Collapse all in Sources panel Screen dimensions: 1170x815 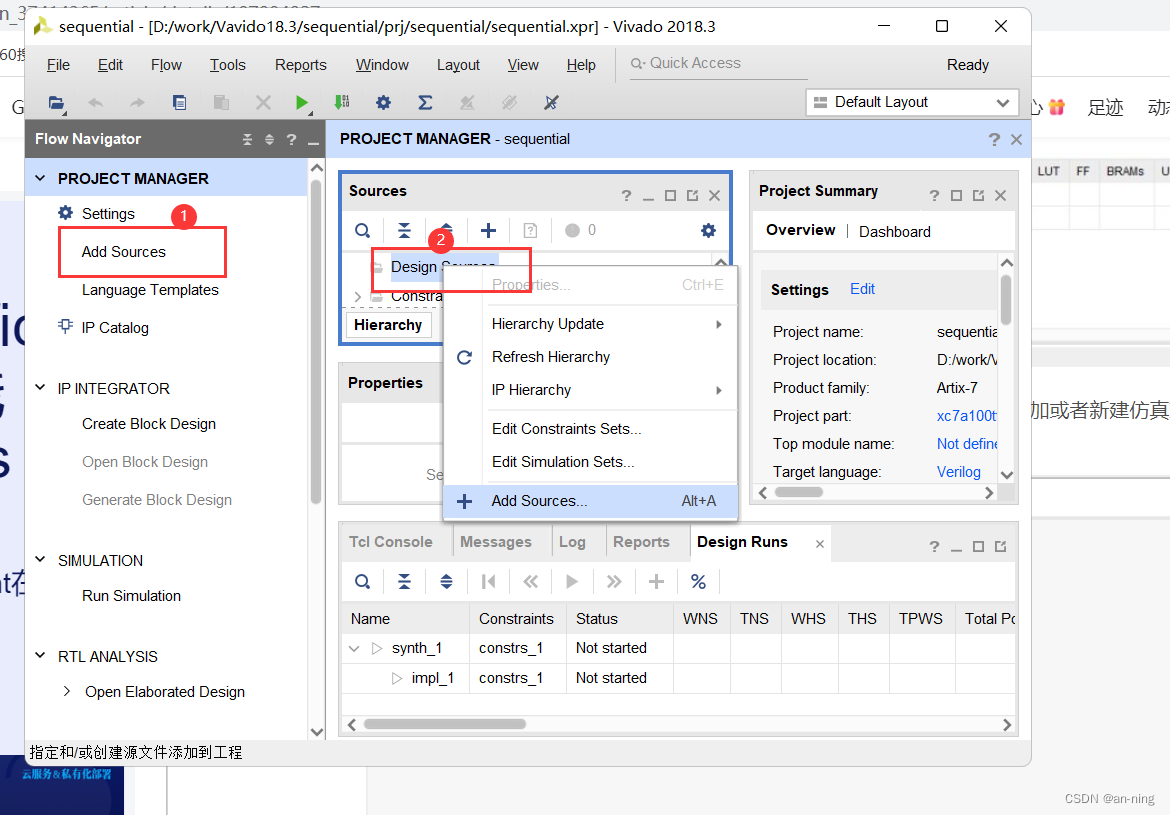click(x=404, y=231)
